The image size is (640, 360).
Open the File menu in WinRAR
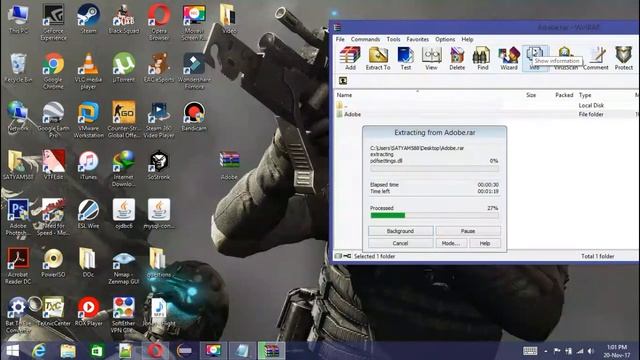340,39
